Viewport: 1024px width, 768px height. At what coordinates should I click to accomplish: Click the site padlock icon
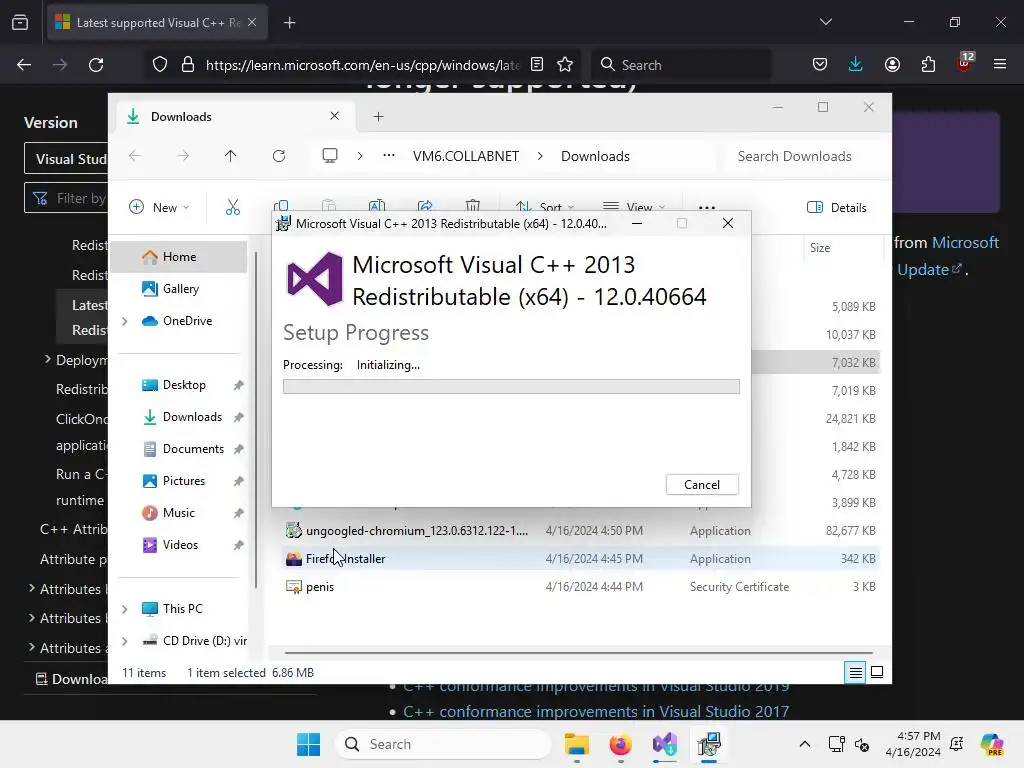click(x=188, y=65)
